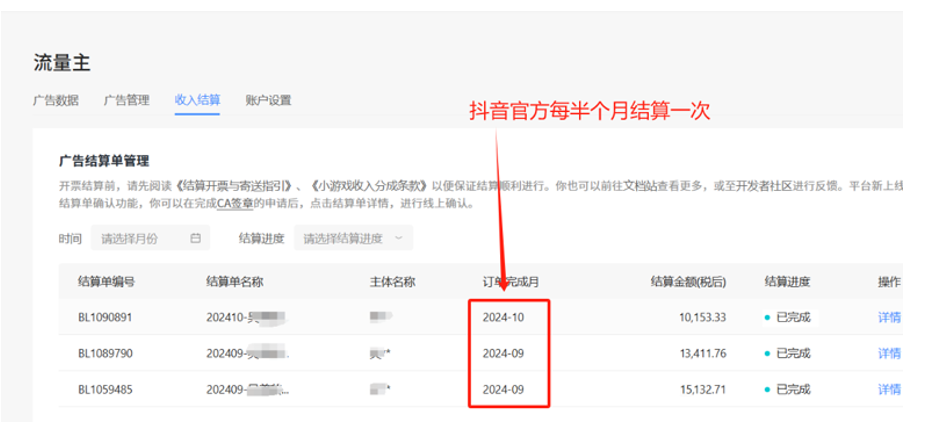Click the 结算金额(税后) column header
Image resolution: width=932 pixels, height=436 pixels.
coord(687,281)
